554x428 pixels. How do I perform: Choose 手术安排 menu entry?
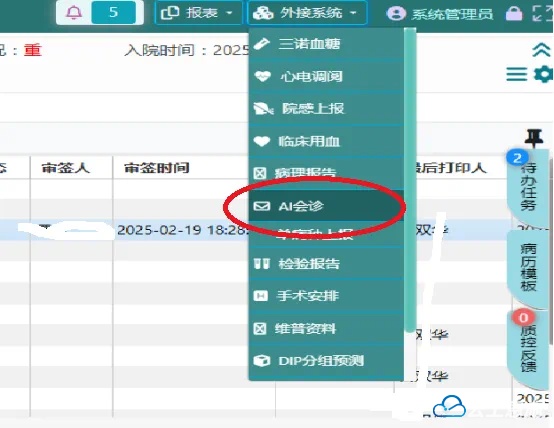[x=326, y=296]
